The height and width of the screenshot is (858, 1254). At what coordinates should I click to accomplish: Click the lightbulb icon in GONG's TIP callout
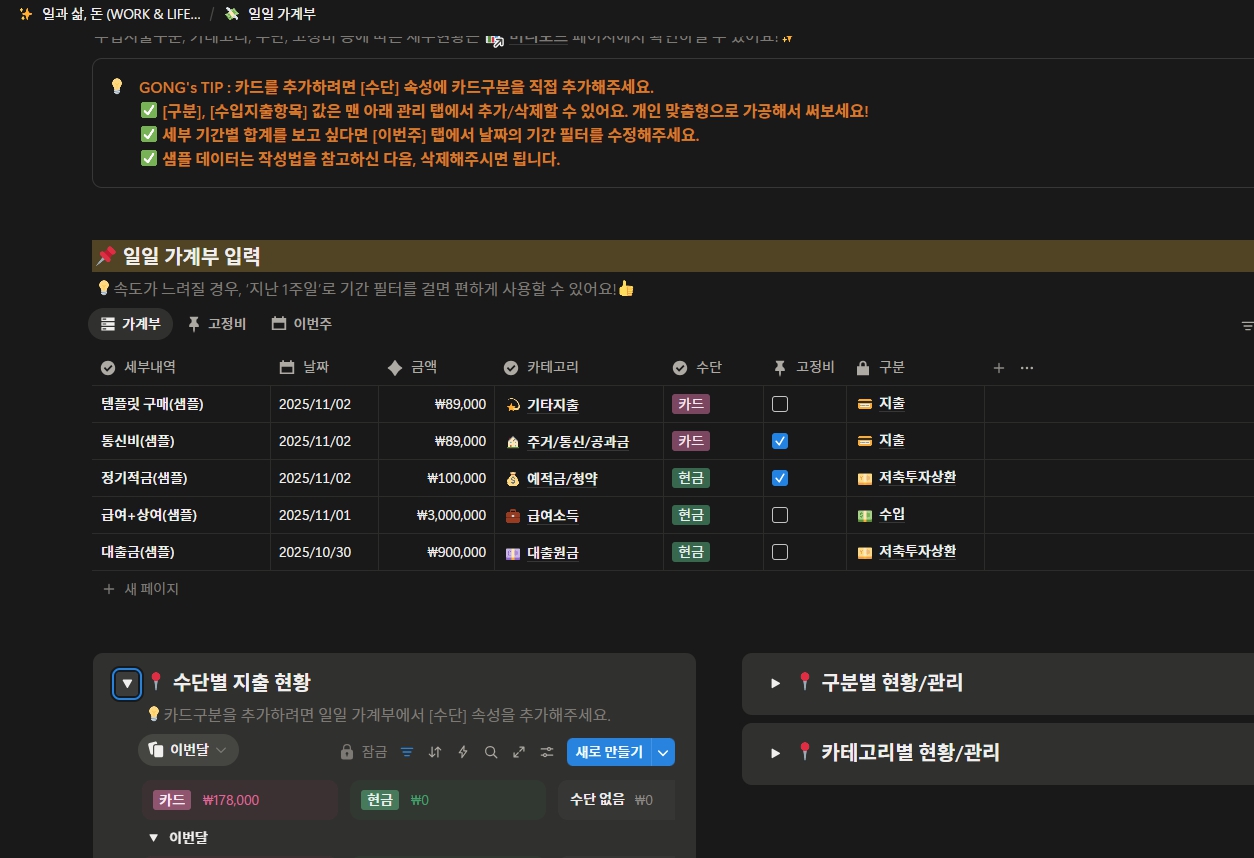(117, 86)
